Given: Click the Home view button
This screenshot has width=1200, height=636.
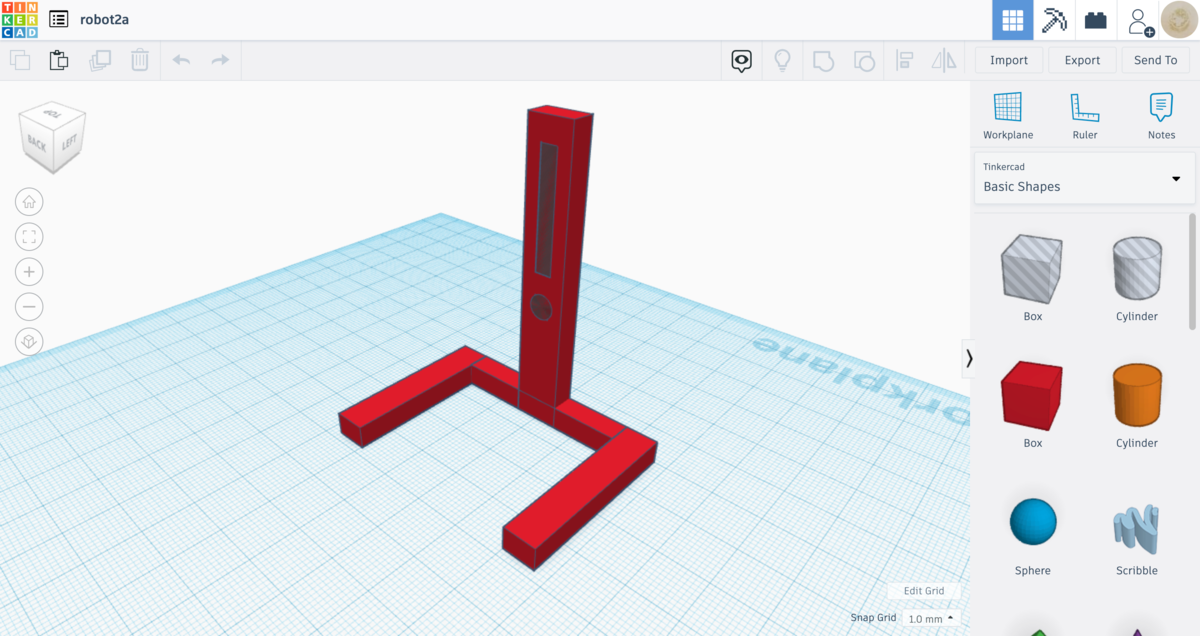Looking at the screenshot, I should [x=29, y=202].
